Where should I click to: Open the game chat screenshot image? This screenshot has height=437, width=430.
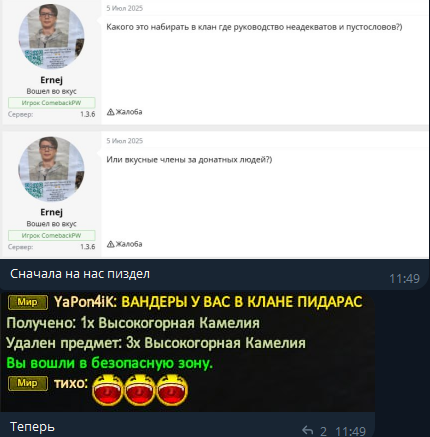187,352
